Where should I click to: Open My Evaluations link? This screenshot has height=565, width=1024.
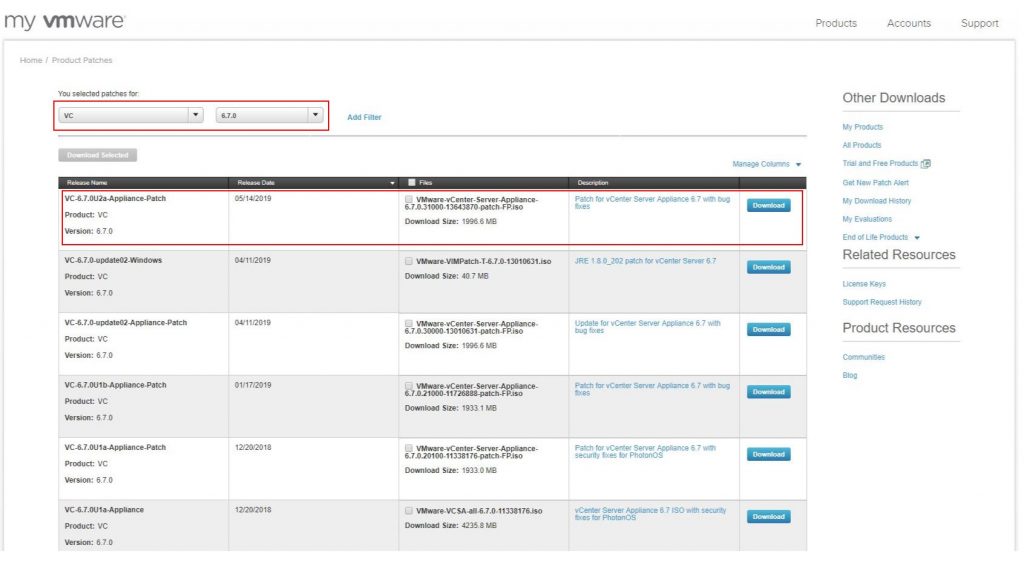pyautogui.click(x=867, y=219)
